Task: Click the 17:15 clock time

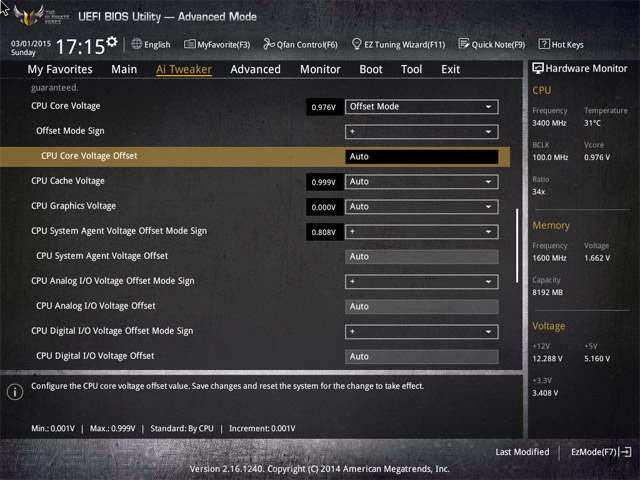Action: click(80, 47)
